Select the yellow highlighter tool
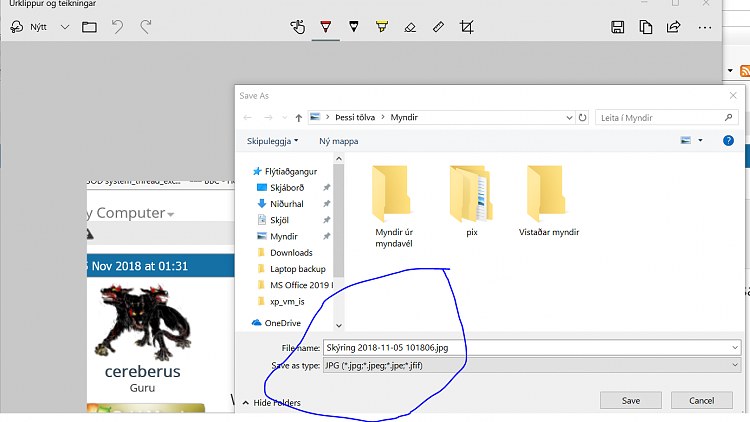This screenshot has height=422, width=750. [x=382, y=27]
